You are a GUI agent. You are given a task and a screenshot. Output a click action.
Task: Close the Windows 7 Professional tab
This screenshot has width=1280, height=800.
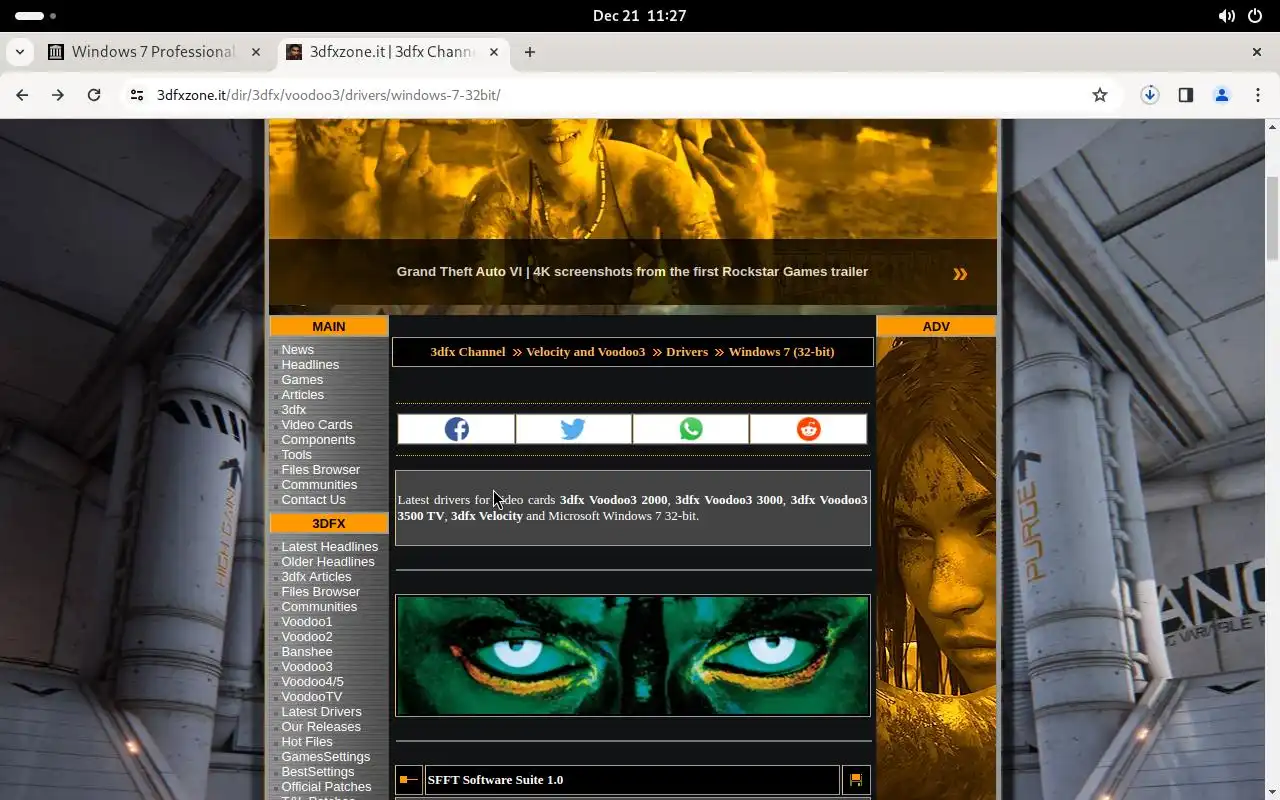coord(256,52)
